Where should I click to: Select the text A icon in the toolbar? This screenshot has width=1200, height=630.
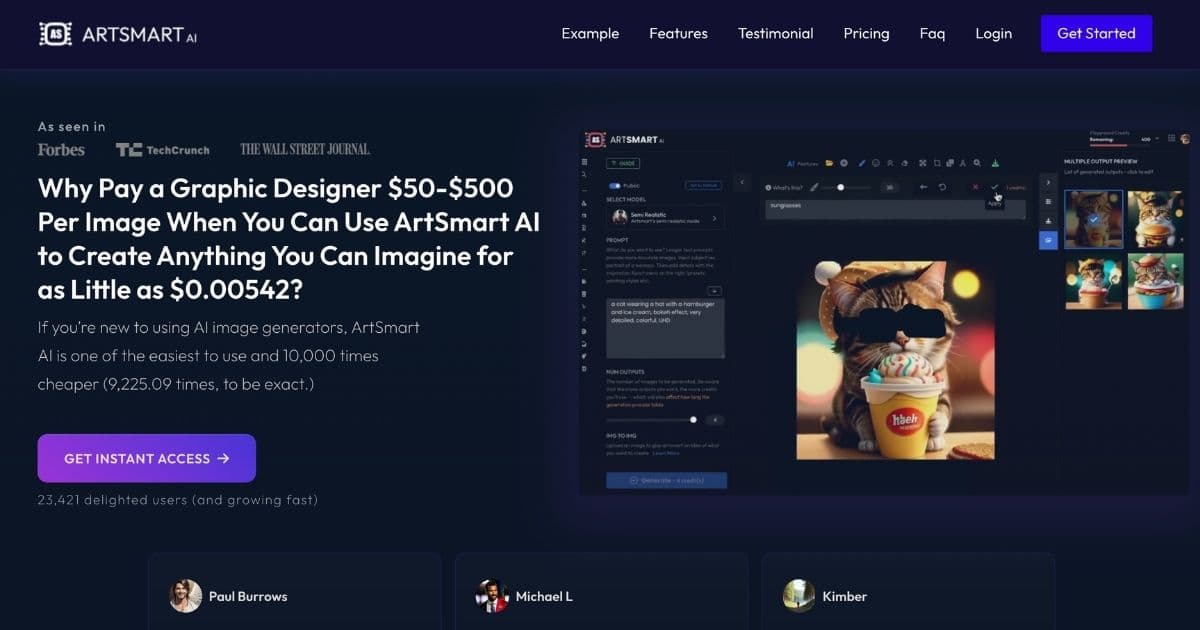click(x=963, y=163)
